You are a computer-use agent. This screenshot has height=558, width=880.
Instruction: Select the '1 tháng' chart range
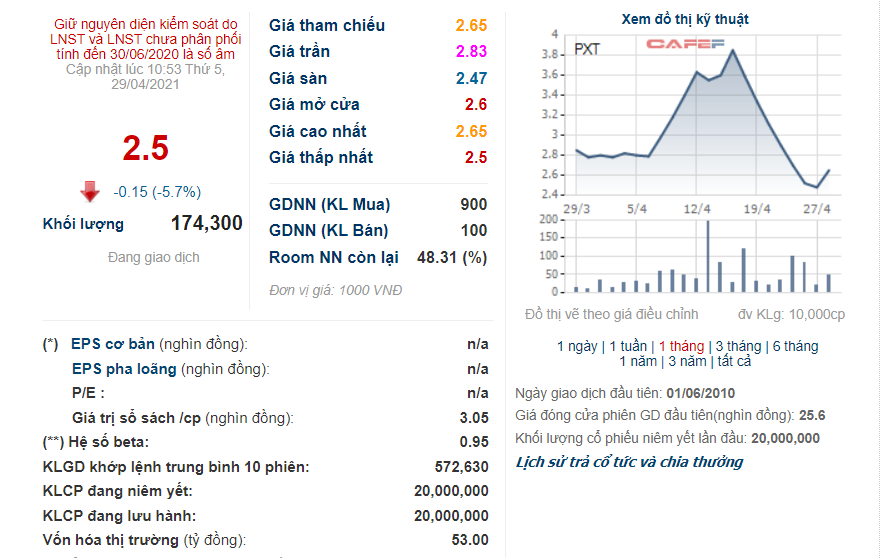tap(681, 346)
